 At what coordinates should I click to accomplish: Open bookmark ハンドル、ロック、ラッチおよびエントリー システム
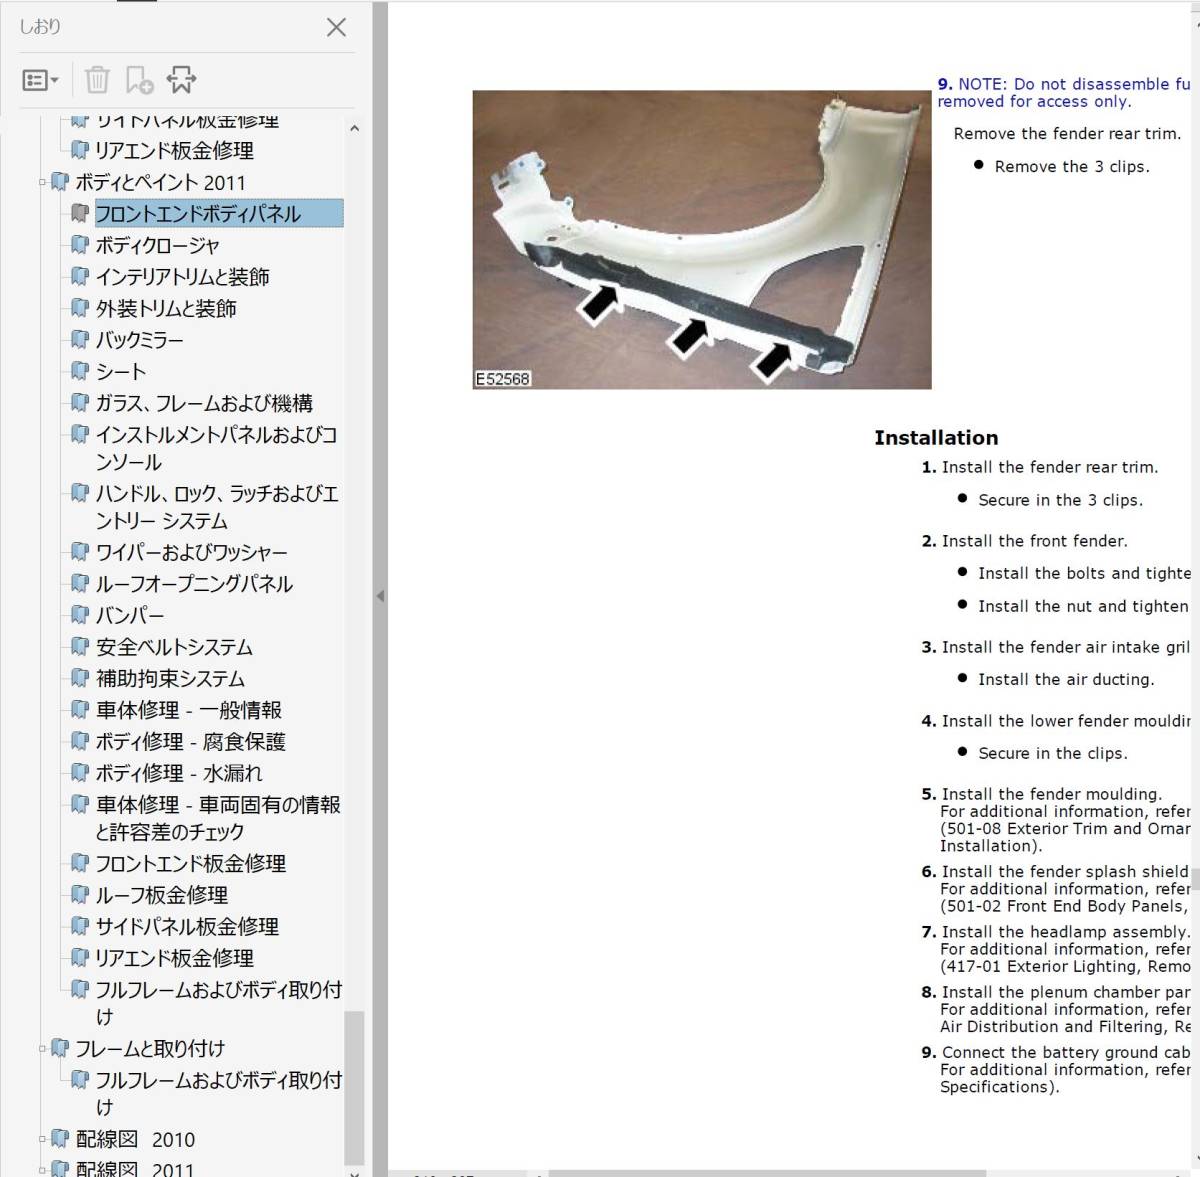[x=217, y=507]
